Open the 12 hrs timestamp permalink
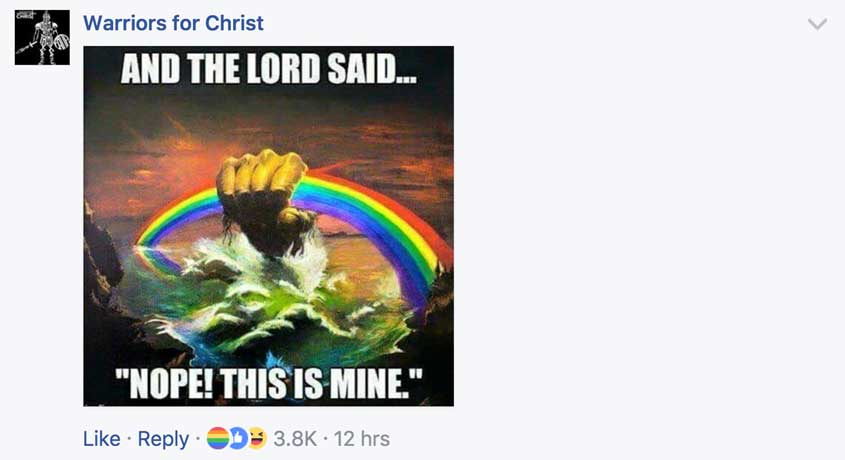This screenshot has width=845, height=460. (x=362, y=438)
